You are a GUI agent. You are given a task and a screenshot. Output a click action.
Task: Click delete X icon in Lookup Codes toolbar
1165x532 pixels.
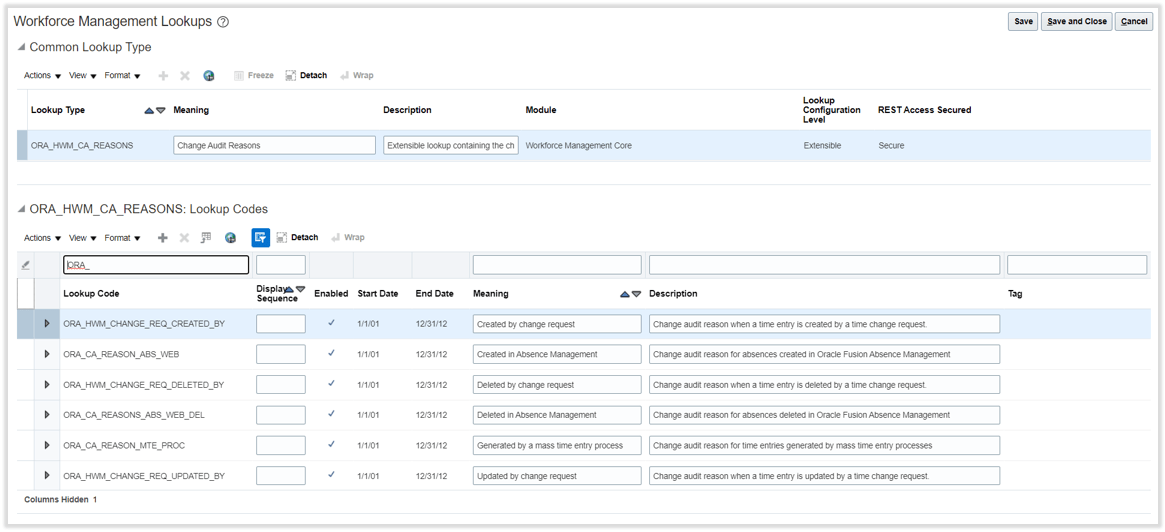point(185,238)
